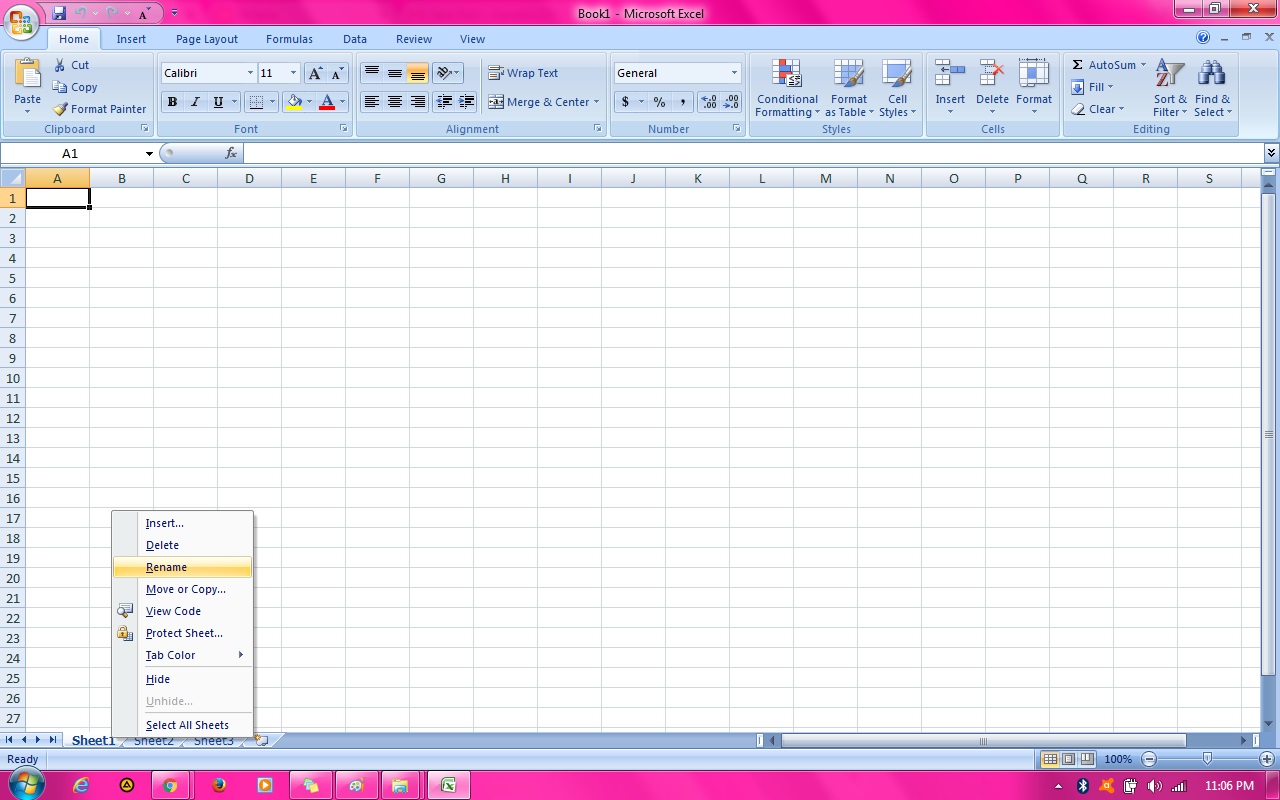Open the Paste options dropdown arrow
The width and height of the screenshot is (1280, 800).
point(27,112)
